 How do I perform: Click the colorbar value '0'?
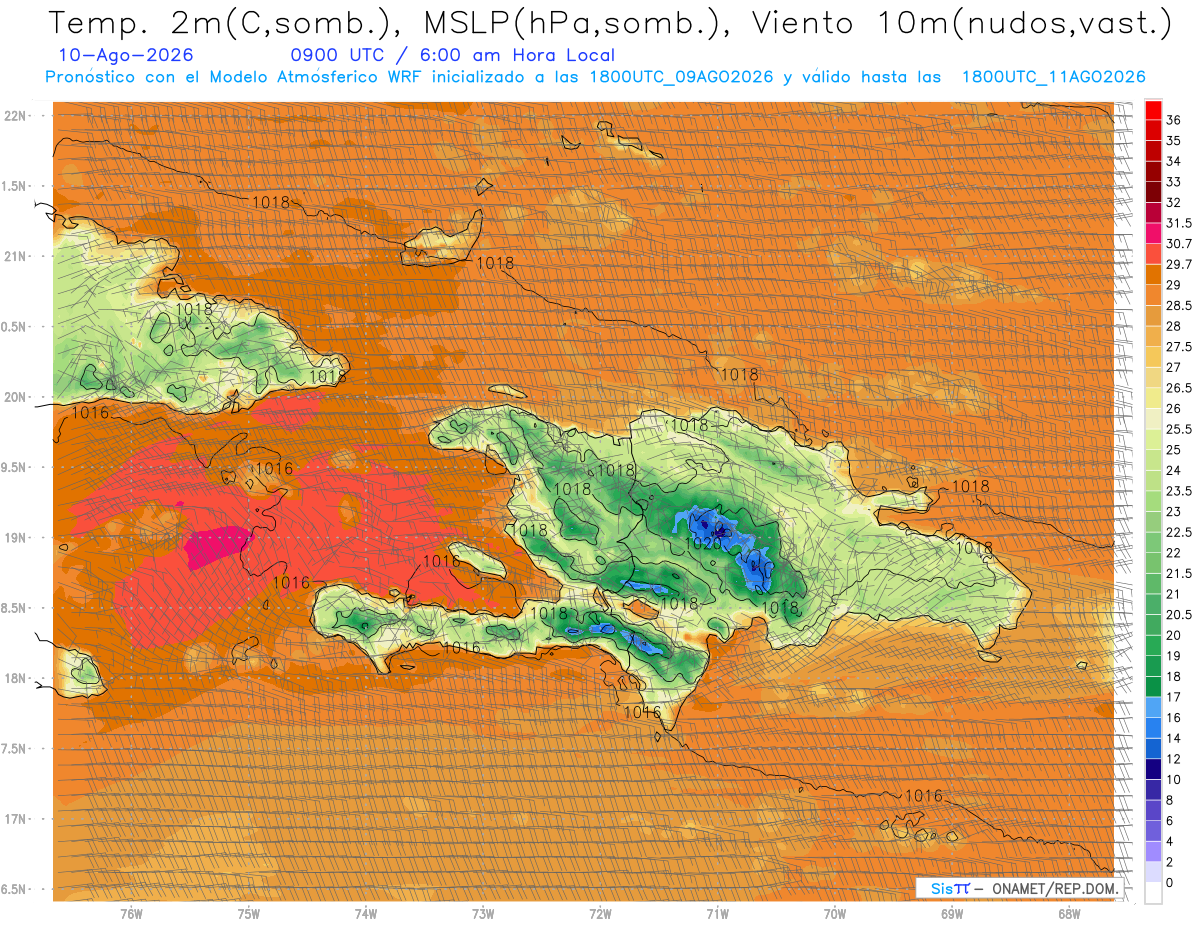click(1170, 883)
